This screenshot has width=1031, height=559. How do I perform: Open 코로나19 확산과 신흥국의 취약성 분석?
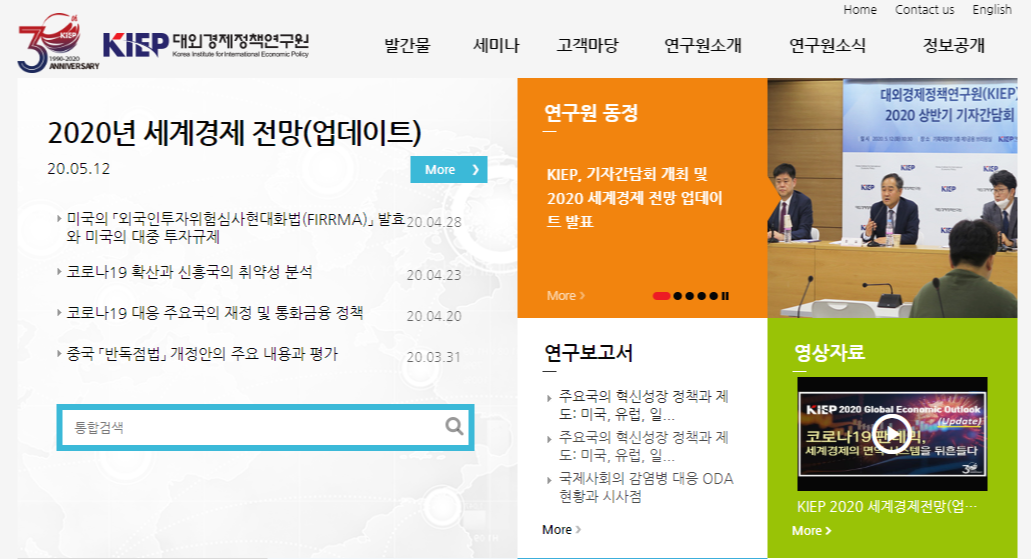189,272
